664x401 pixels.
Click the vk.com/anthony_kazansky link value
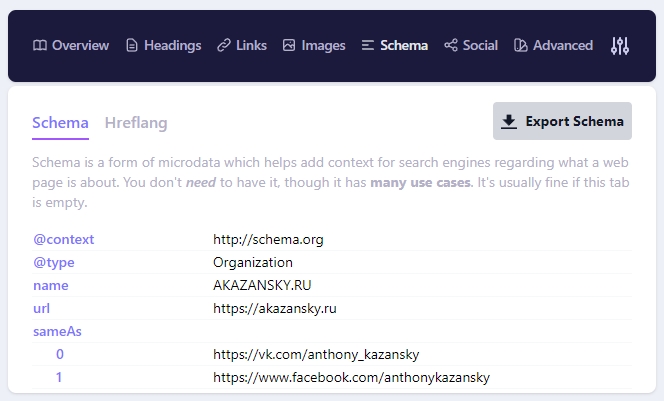pos(316,354)
